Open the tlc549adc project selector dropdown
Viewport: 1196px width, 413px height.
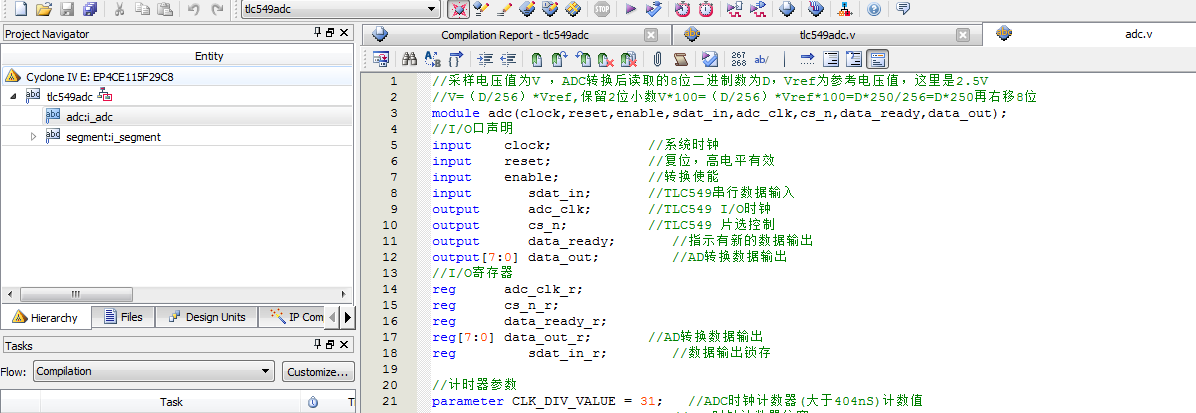(x=340, y=9)
